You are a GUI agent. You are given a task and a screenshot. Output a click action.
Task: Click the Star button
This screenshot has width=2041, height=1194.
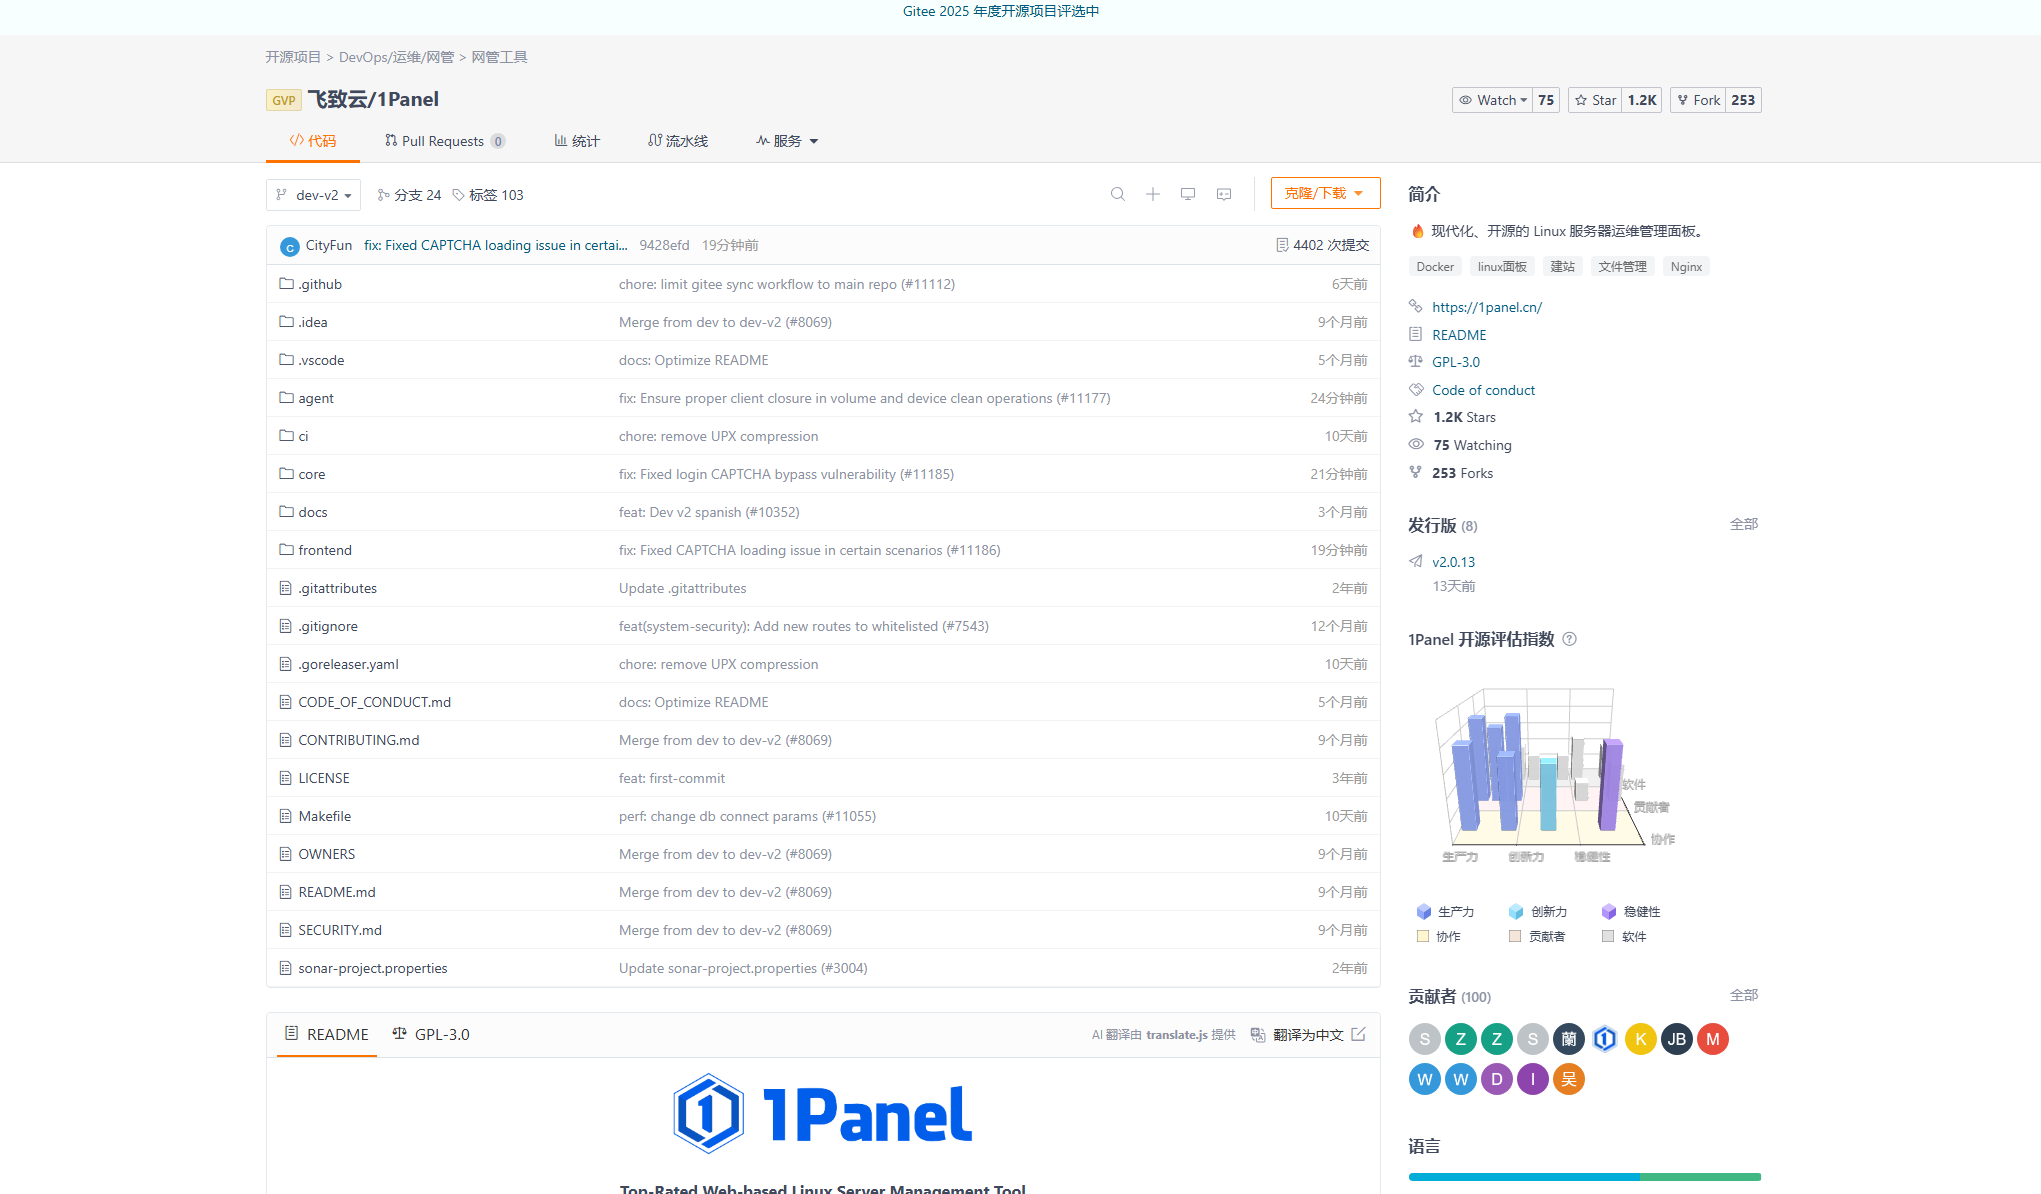[1595, 100]
